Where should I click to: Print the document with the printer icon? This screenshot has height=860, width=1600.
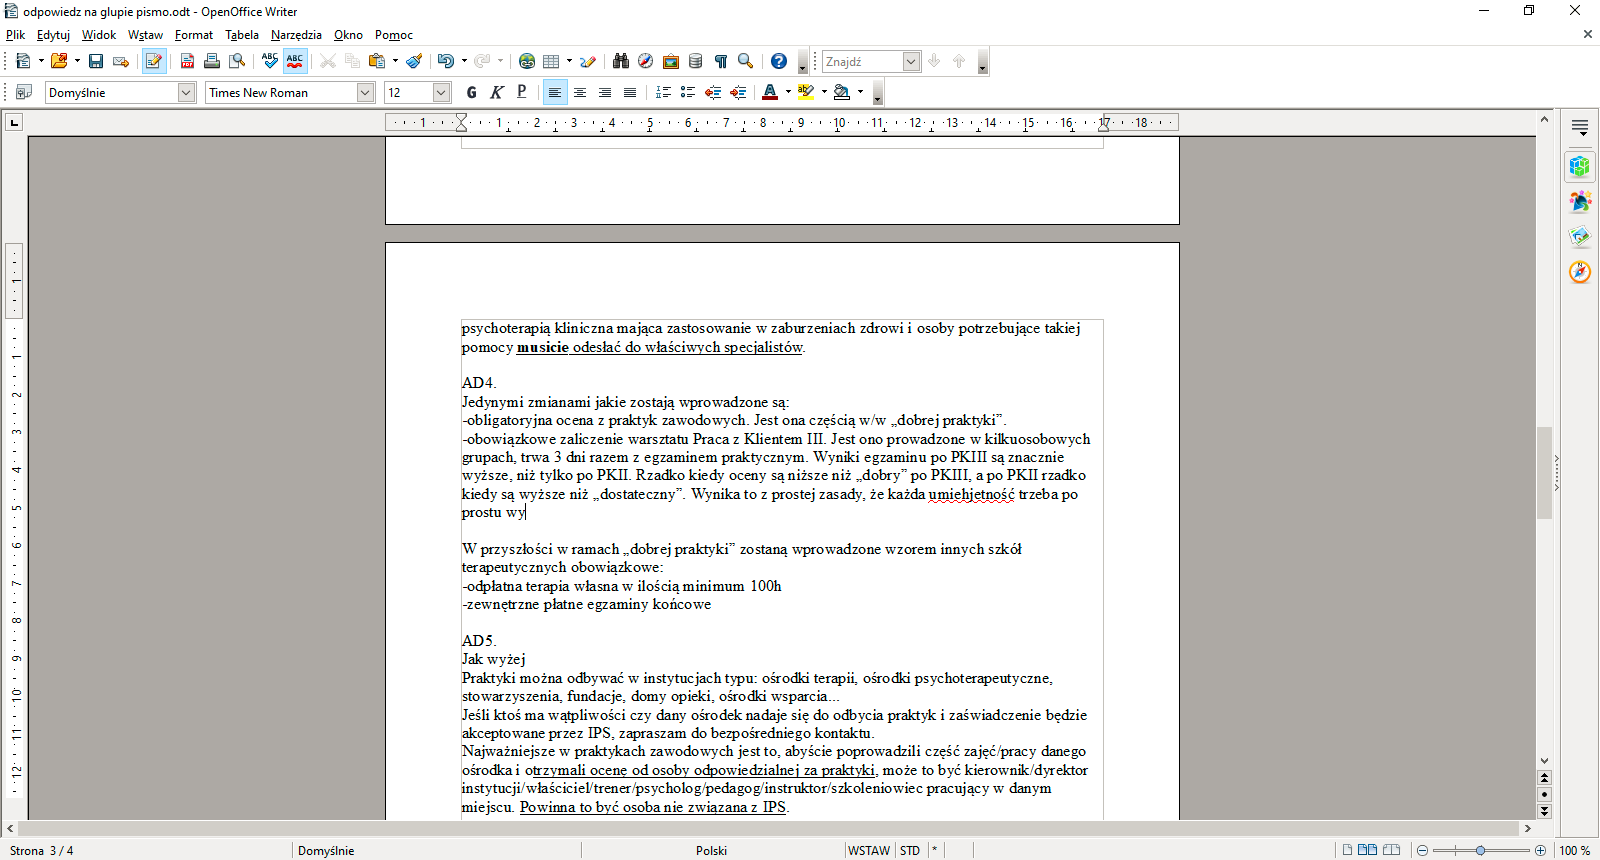click(x=212, y=61)
